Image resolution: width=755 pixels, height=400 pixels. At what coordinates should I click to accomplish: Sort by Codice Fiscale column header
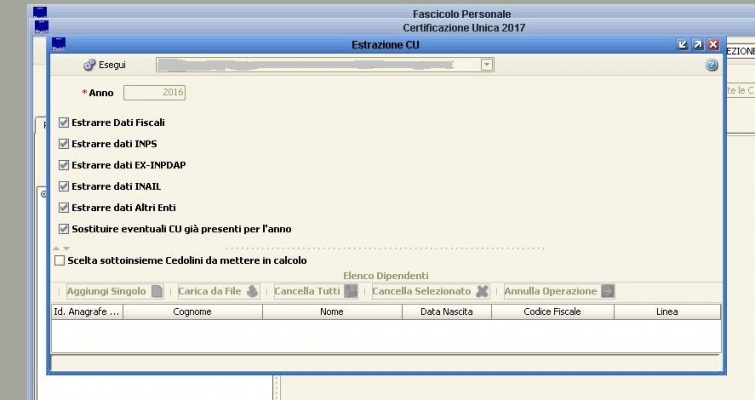pos(553,312)
